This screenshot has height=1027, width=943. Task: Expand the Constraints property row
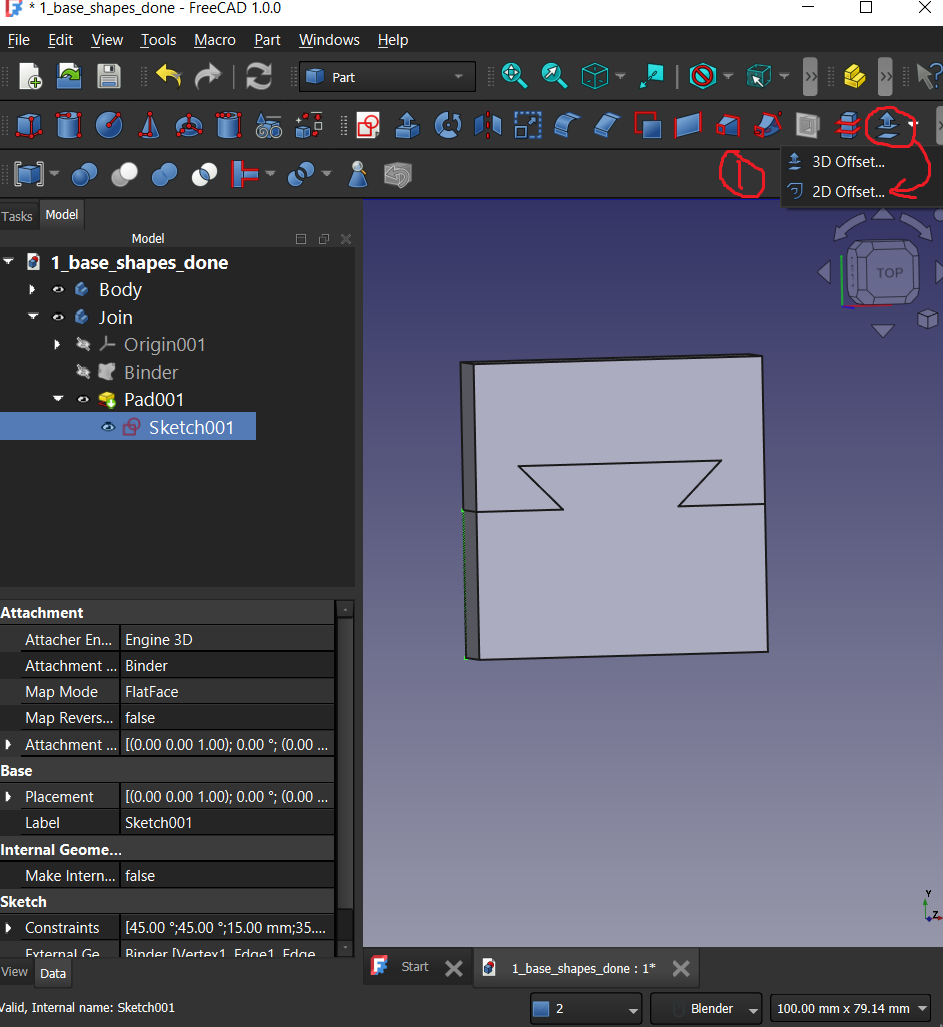[8, 928]
